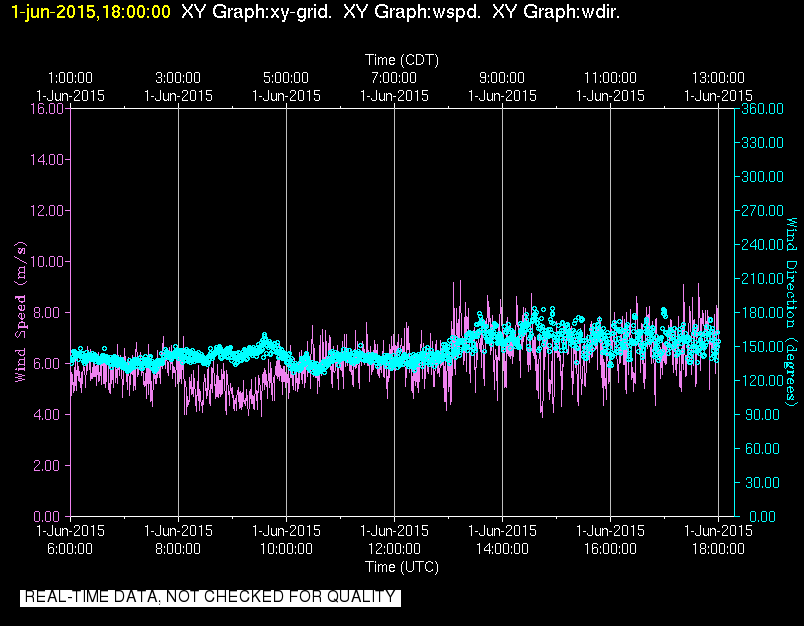The height and width of the screenshot is (626, 804).
Task: Click the 8.00 wind speed axis value
Action: coord(47,313)
